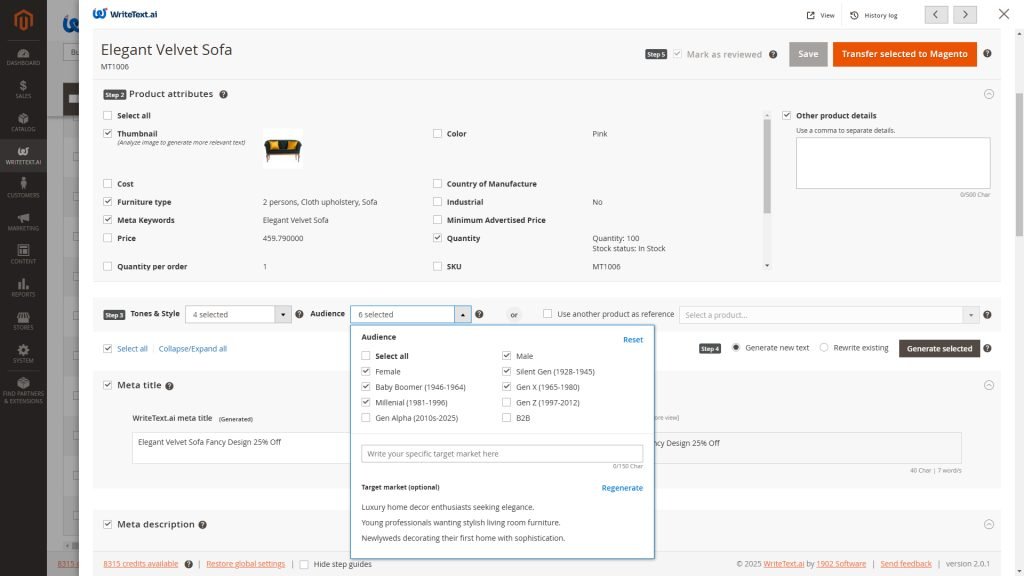
Task: Click the specific target market field
Action: click(502, 454)
